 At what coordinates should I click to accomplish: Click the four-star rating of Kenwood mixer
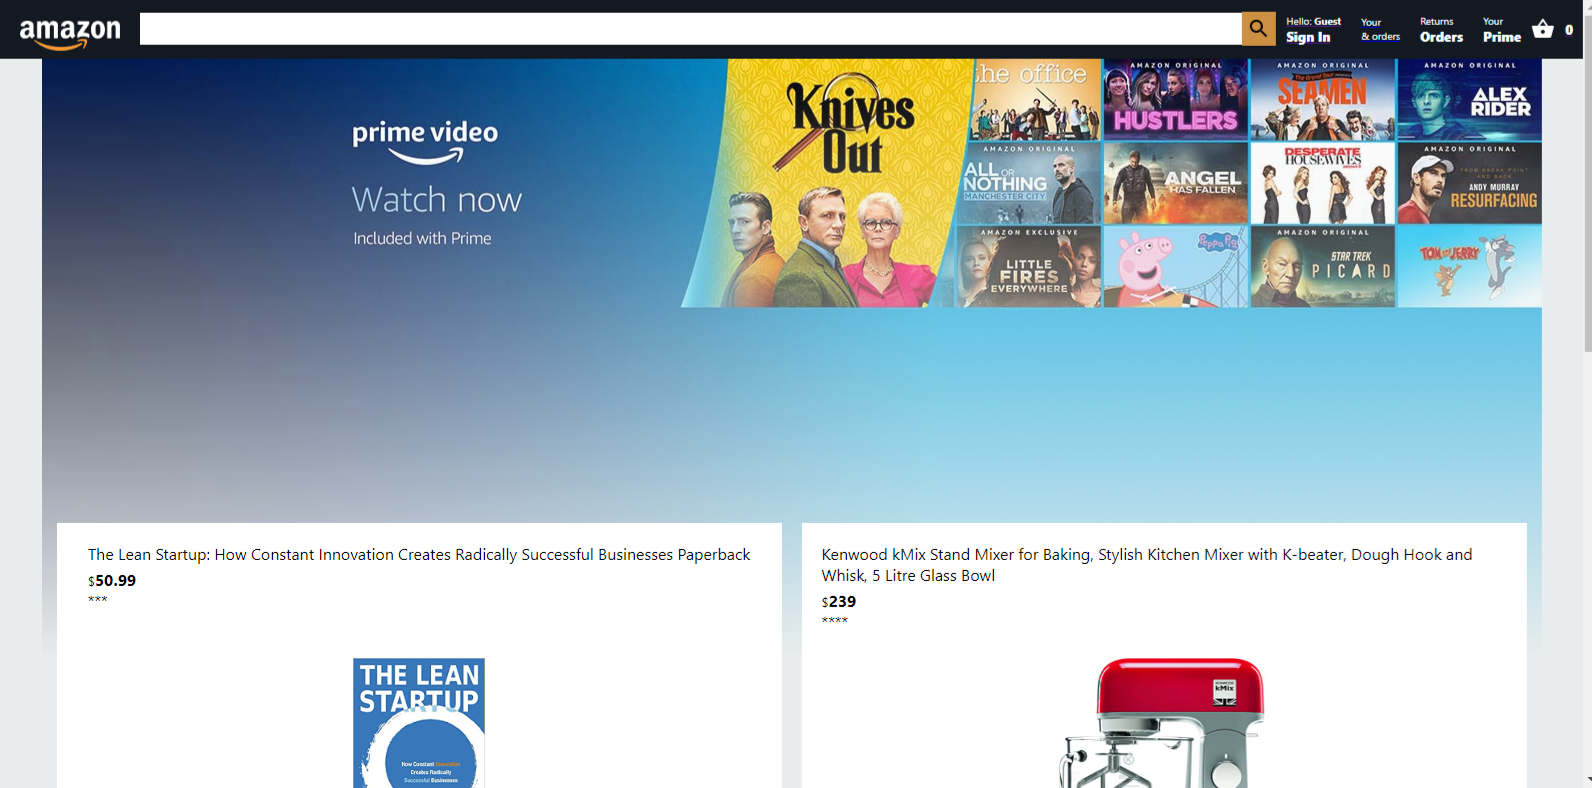pos(835,620)
